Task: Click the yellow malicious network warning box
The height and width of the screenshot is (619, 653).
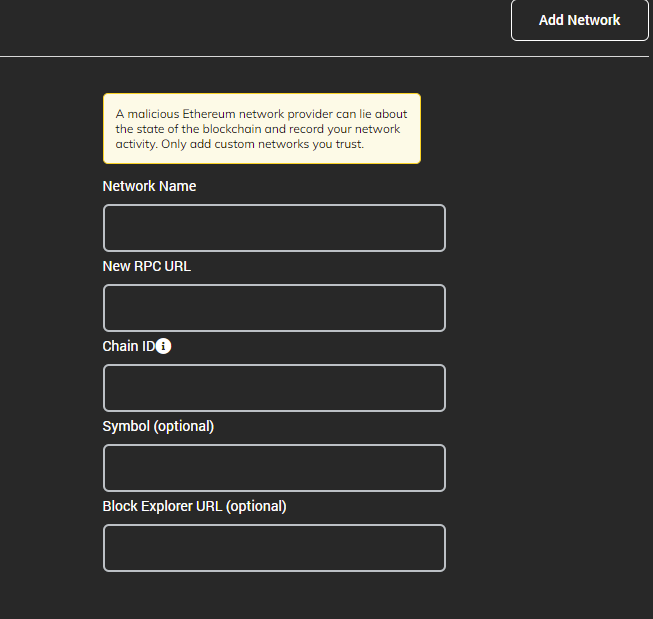Action: click(x=262, y=128)
